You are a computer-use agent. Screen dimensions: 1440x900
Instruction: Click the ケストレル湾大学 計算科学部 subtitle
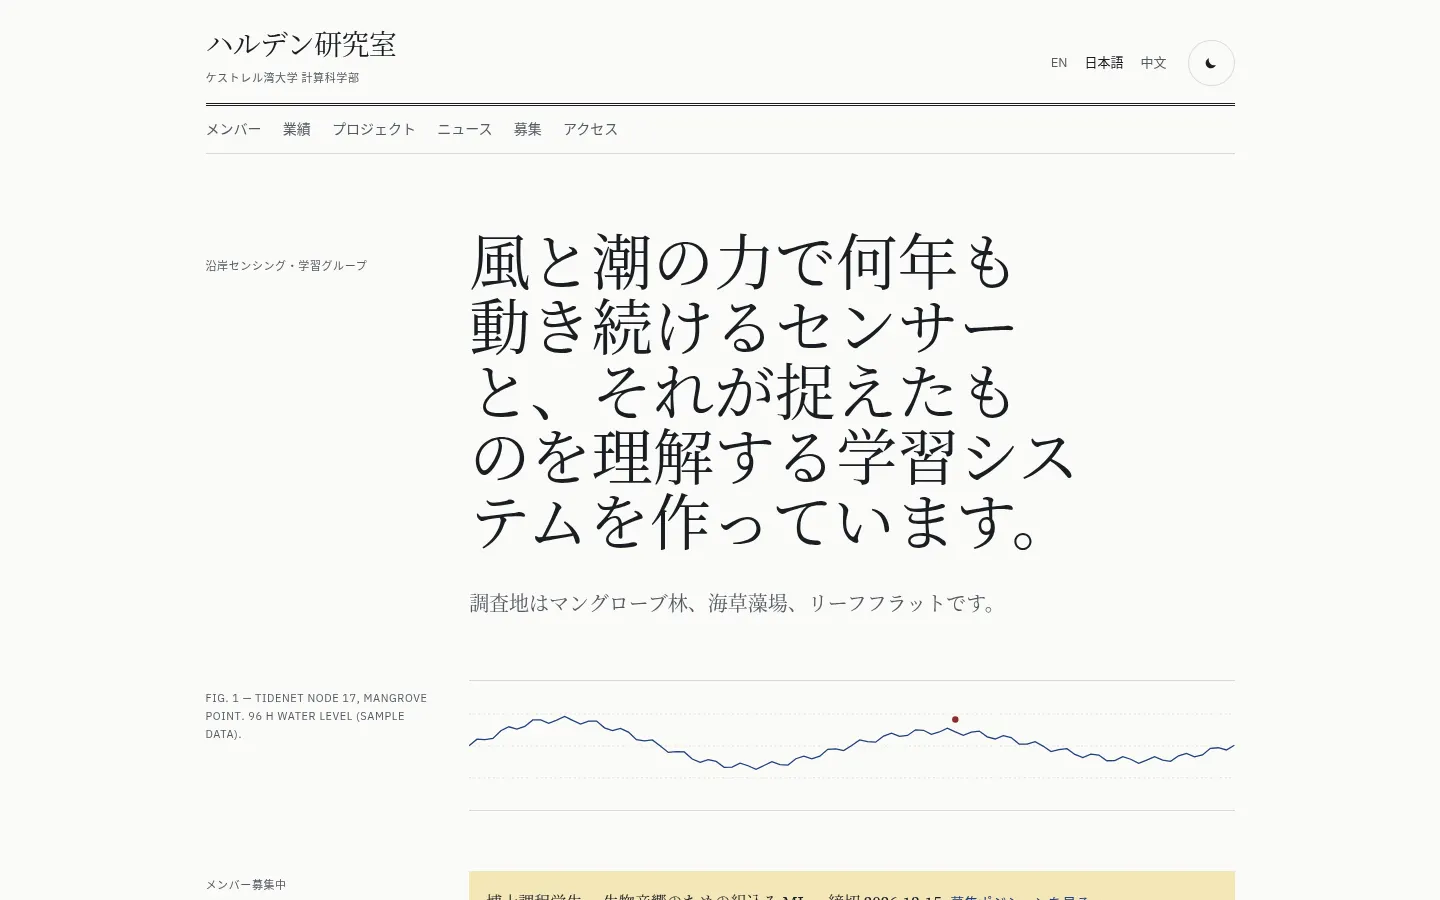(283, 77)
